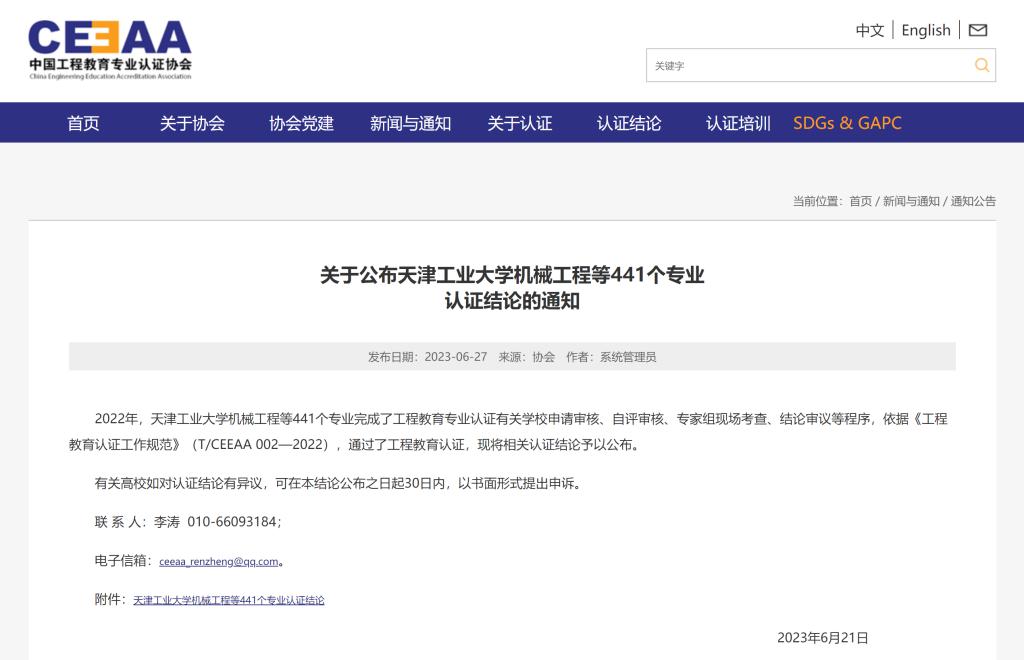
Task: Open the 认证培训 menu item
Action: [738, 123]
